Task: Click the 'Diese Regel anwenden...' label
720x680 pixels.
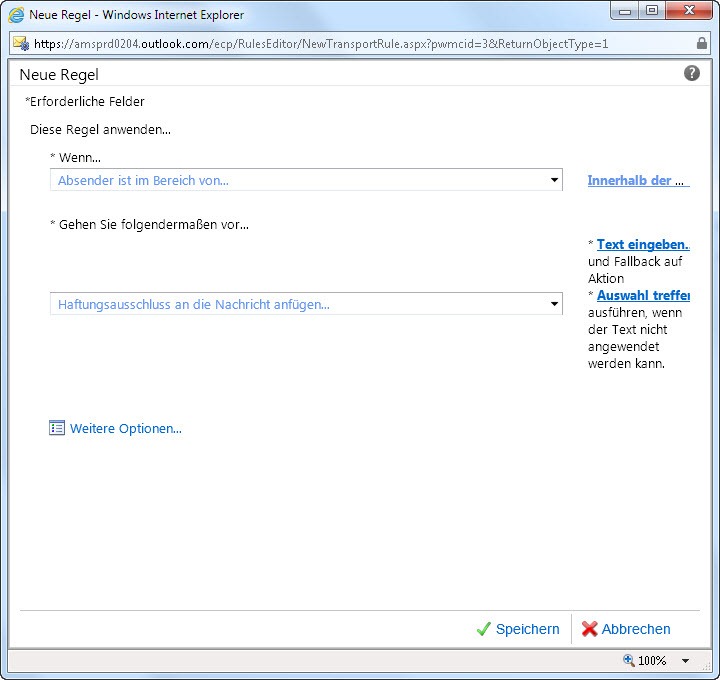Action: pos(100,129)
